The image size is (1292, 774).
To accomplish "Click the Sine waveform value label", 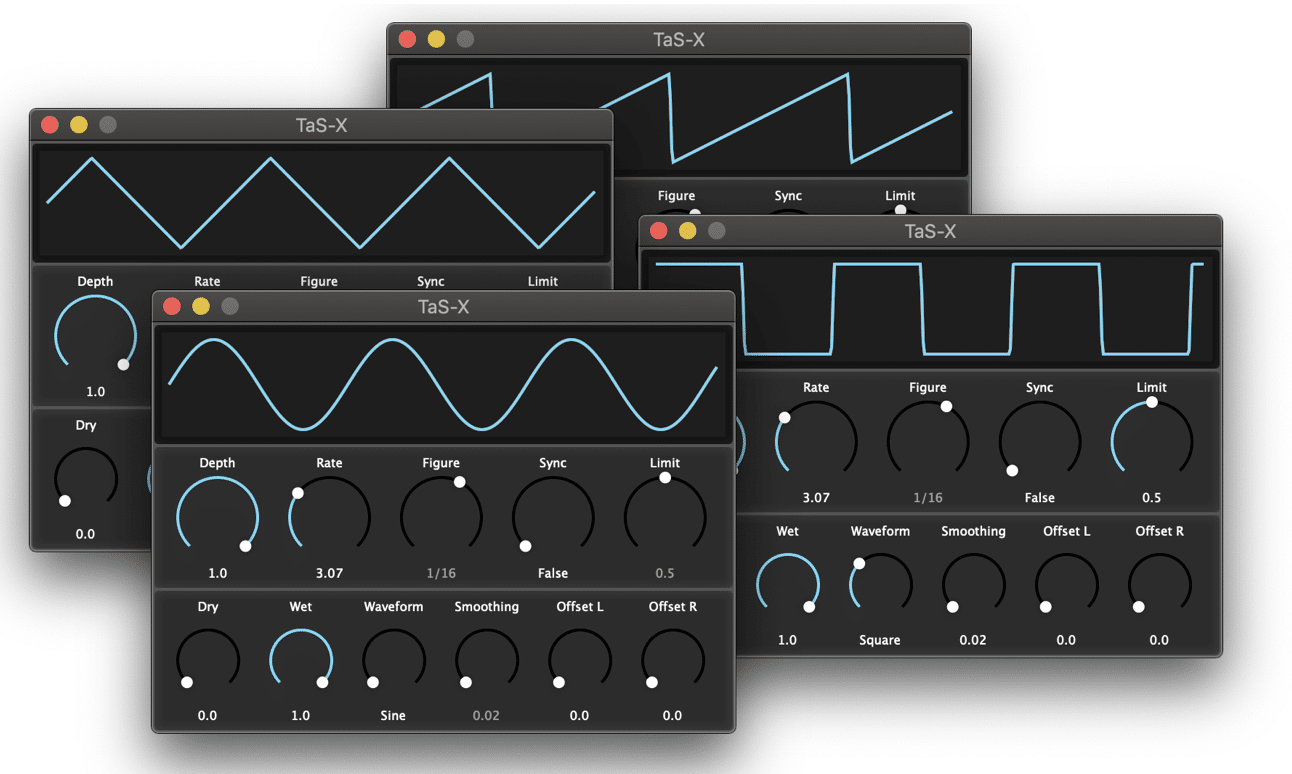I will (393, 715).
